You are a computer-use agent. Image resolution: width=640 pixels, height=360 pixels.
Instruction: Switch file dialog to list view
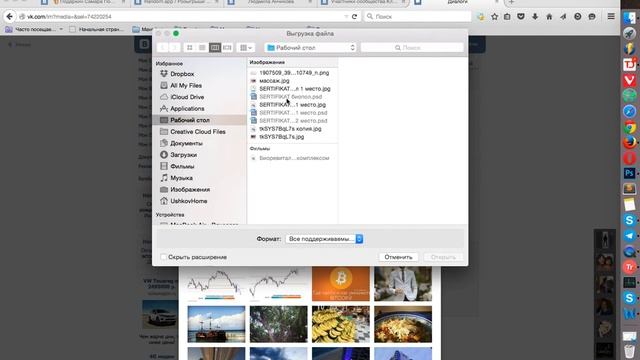tap(202, 48)
